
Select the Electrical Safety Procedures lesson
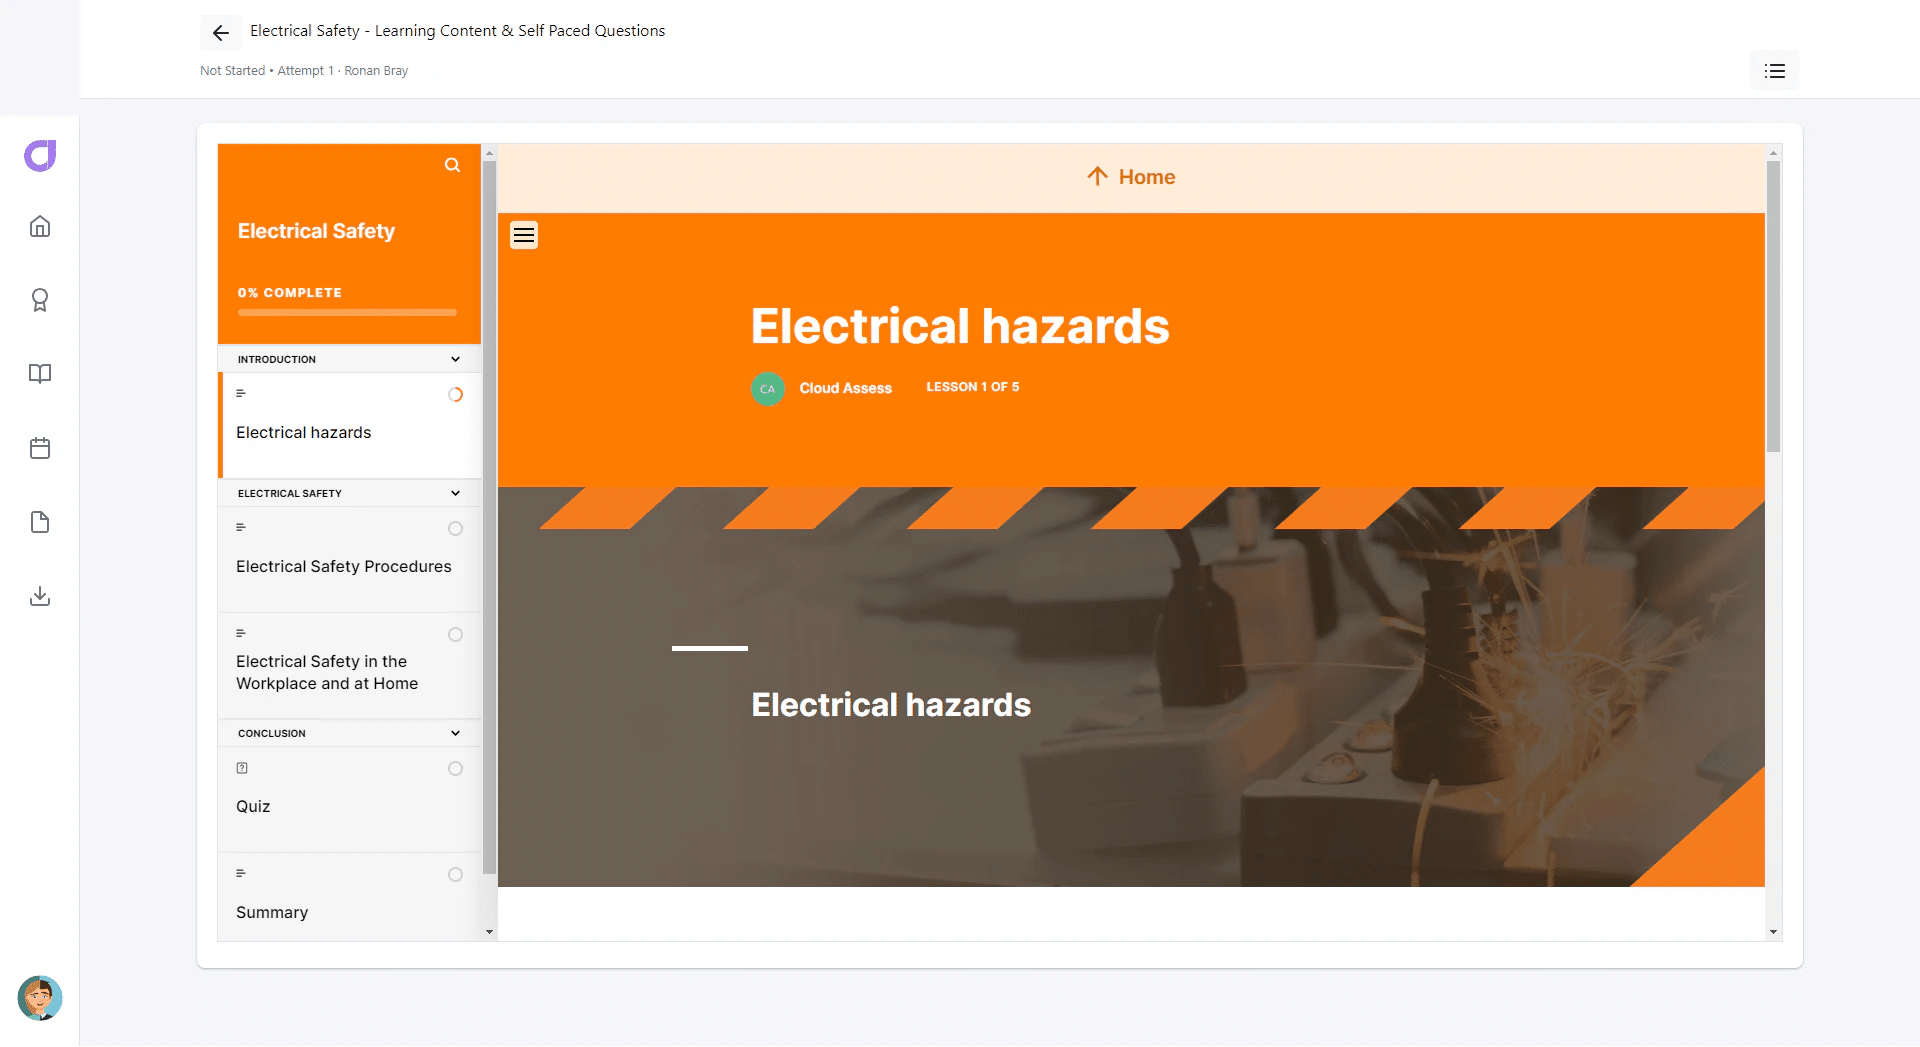pos(343,566)
